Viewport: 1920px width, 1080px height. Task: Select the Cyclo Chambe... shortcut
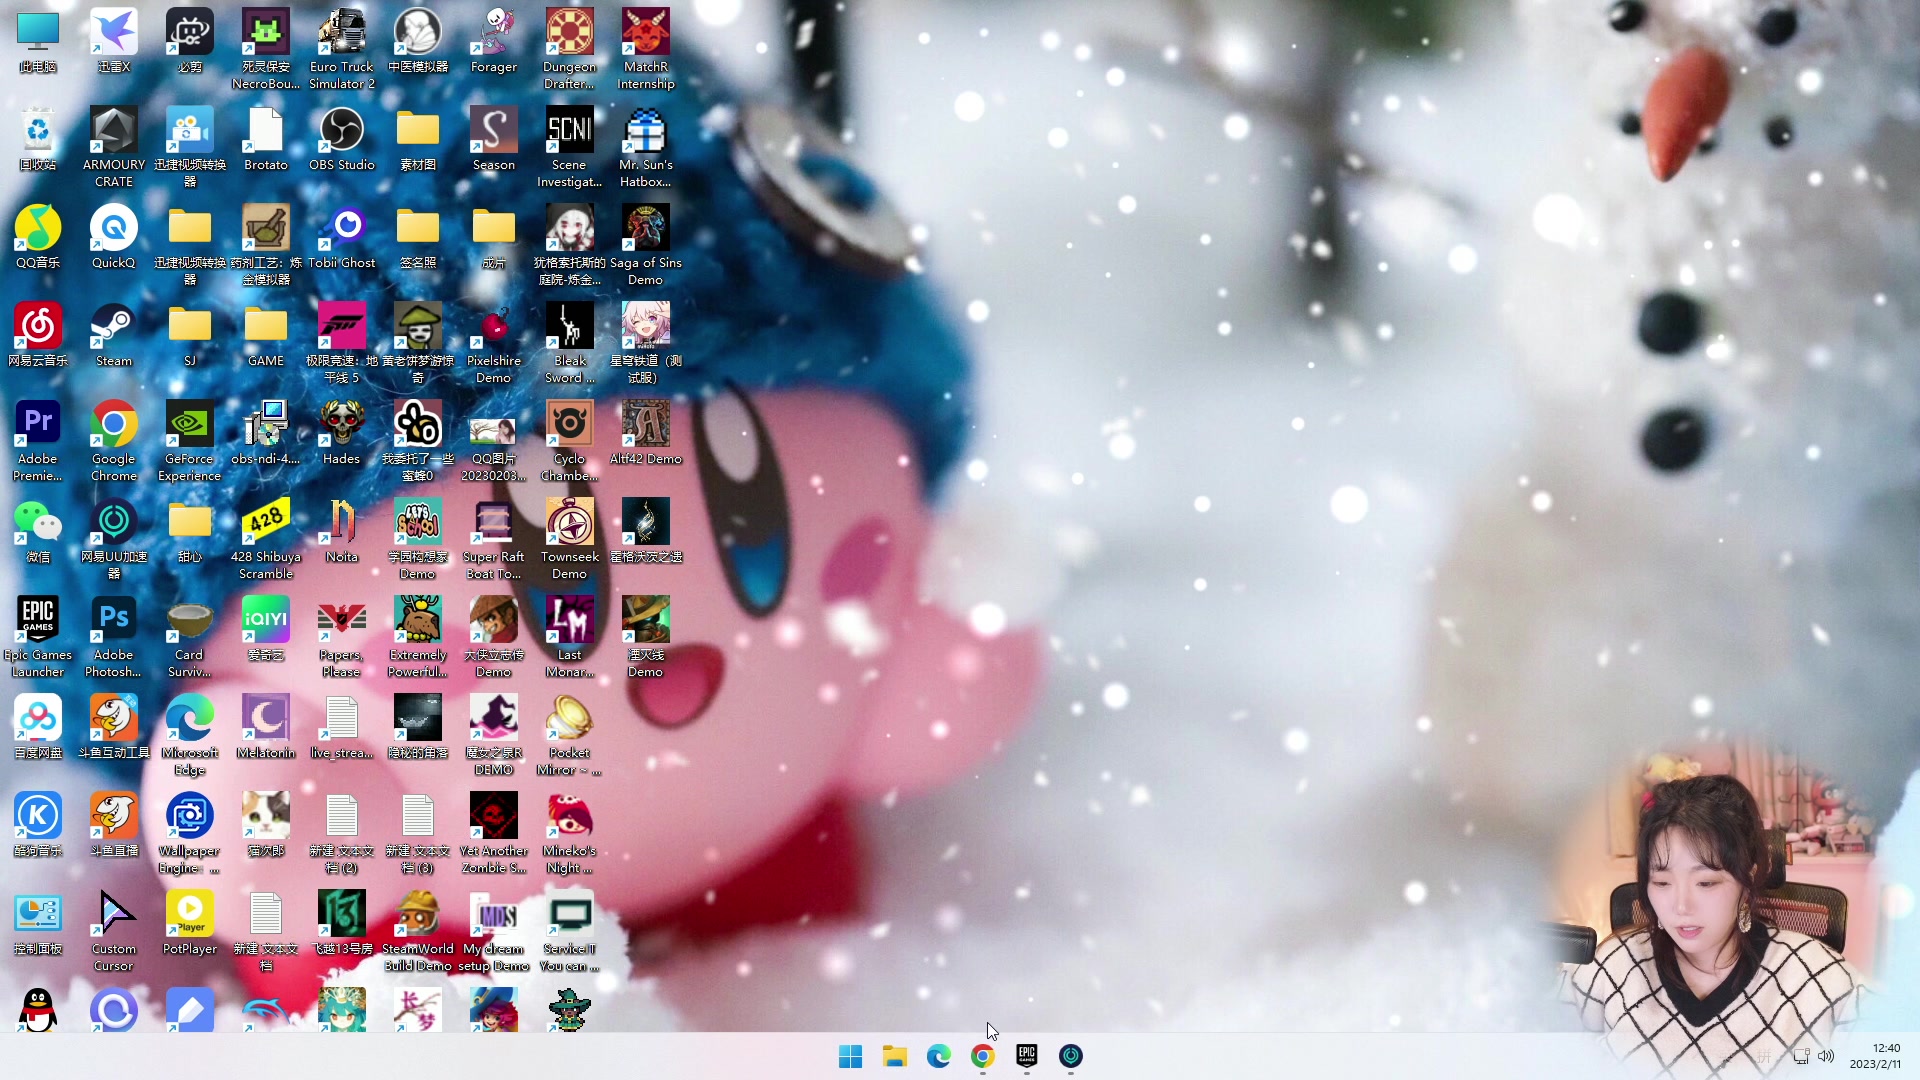tap(570, 442)
